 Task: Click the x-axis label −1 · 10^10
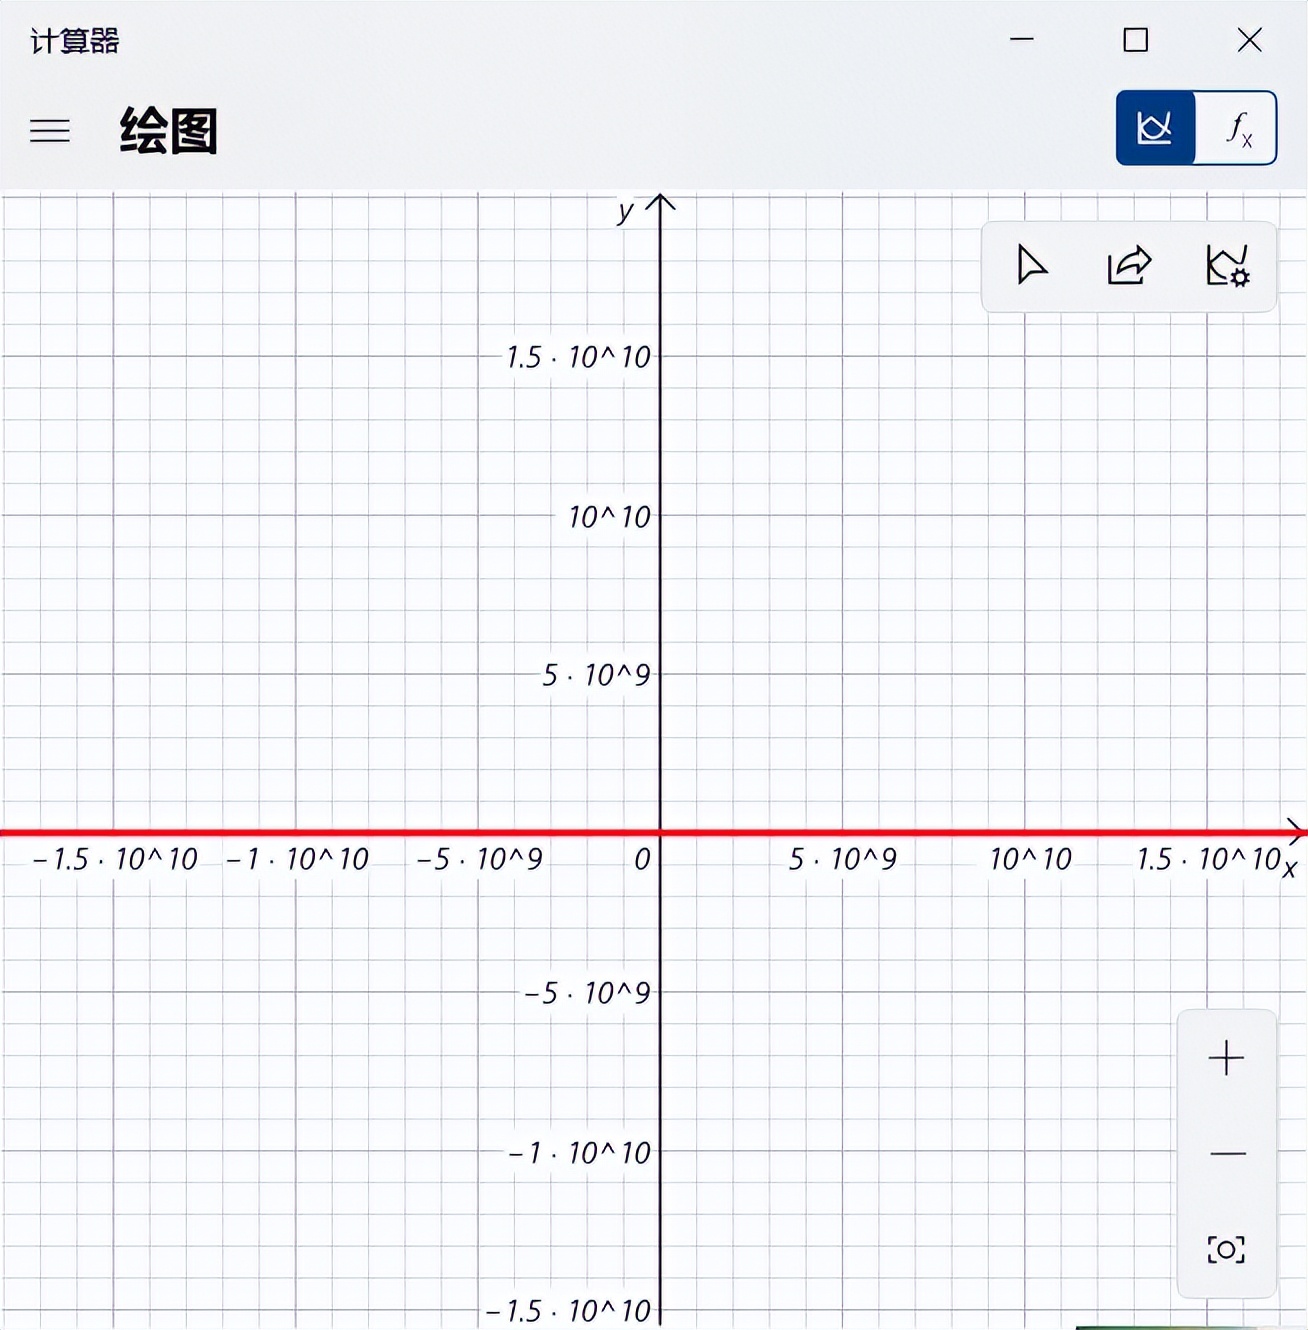point(297,859)
